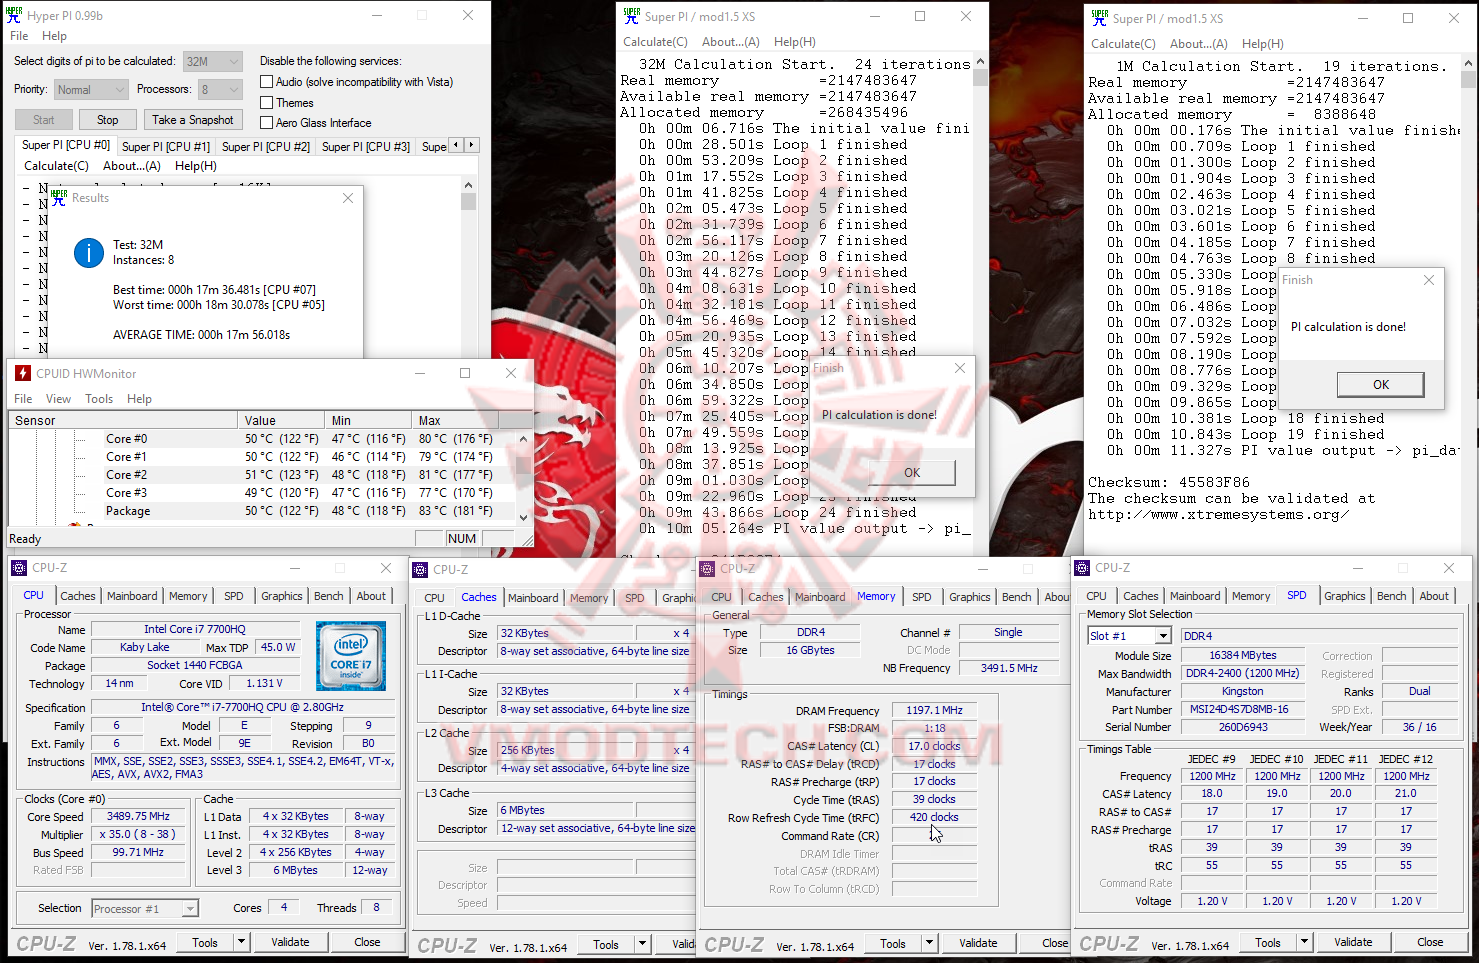Click the Hyper PI log scrollbar up arrow
Screen dimensions: 1479x963
click(468, 185)
